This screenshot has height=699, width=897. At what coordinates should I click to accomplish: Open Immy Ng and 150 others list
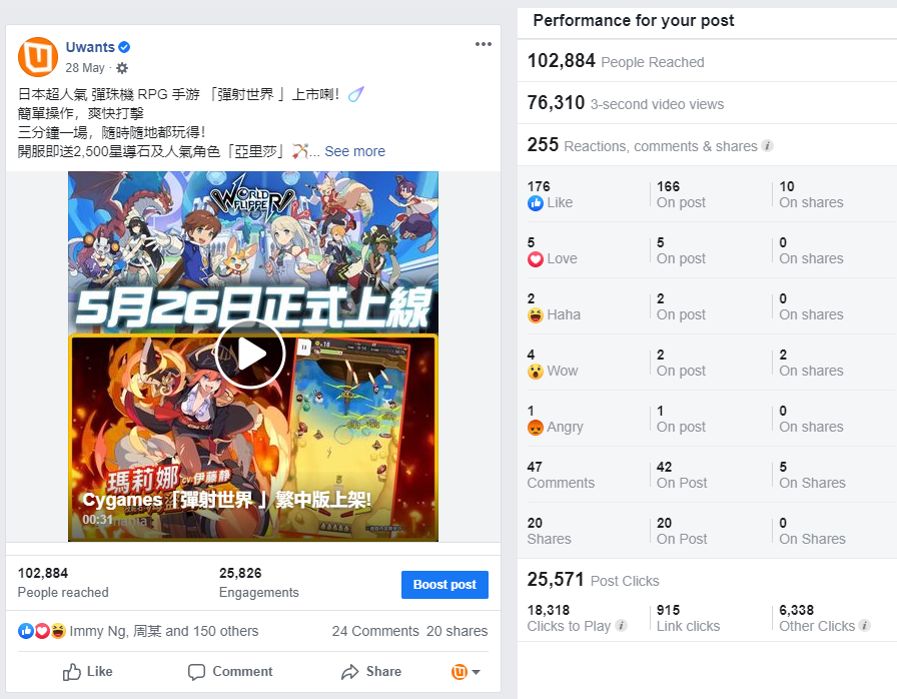tap(164, 631)
